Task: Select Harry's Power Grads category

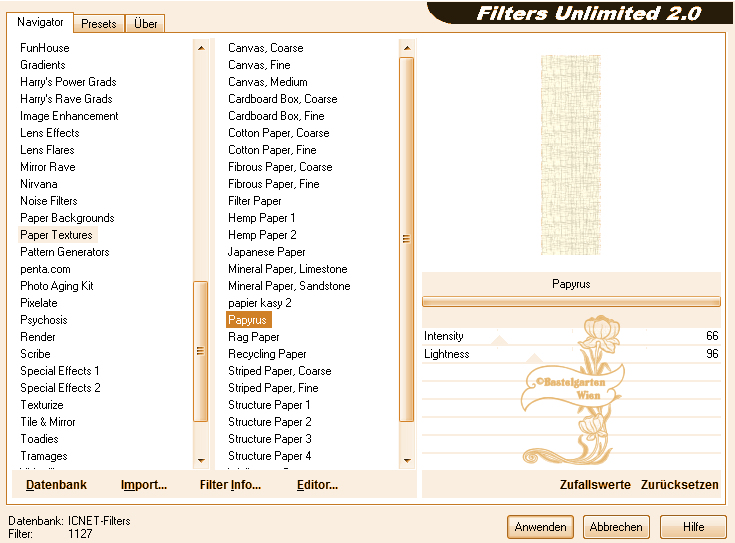Action: 68,82
